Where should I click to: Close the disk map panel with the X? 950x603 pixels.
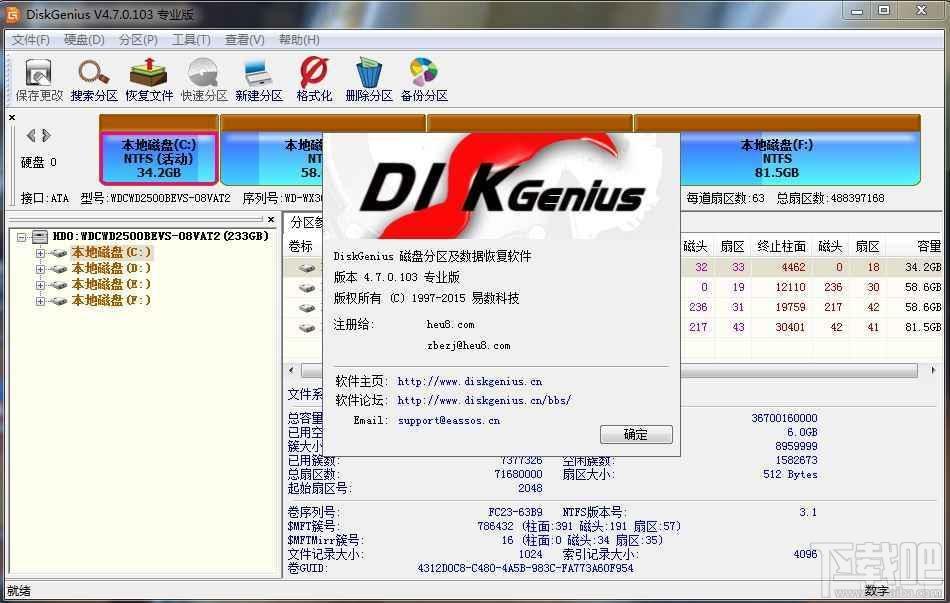pyautogui.click(x=12, y=118)
